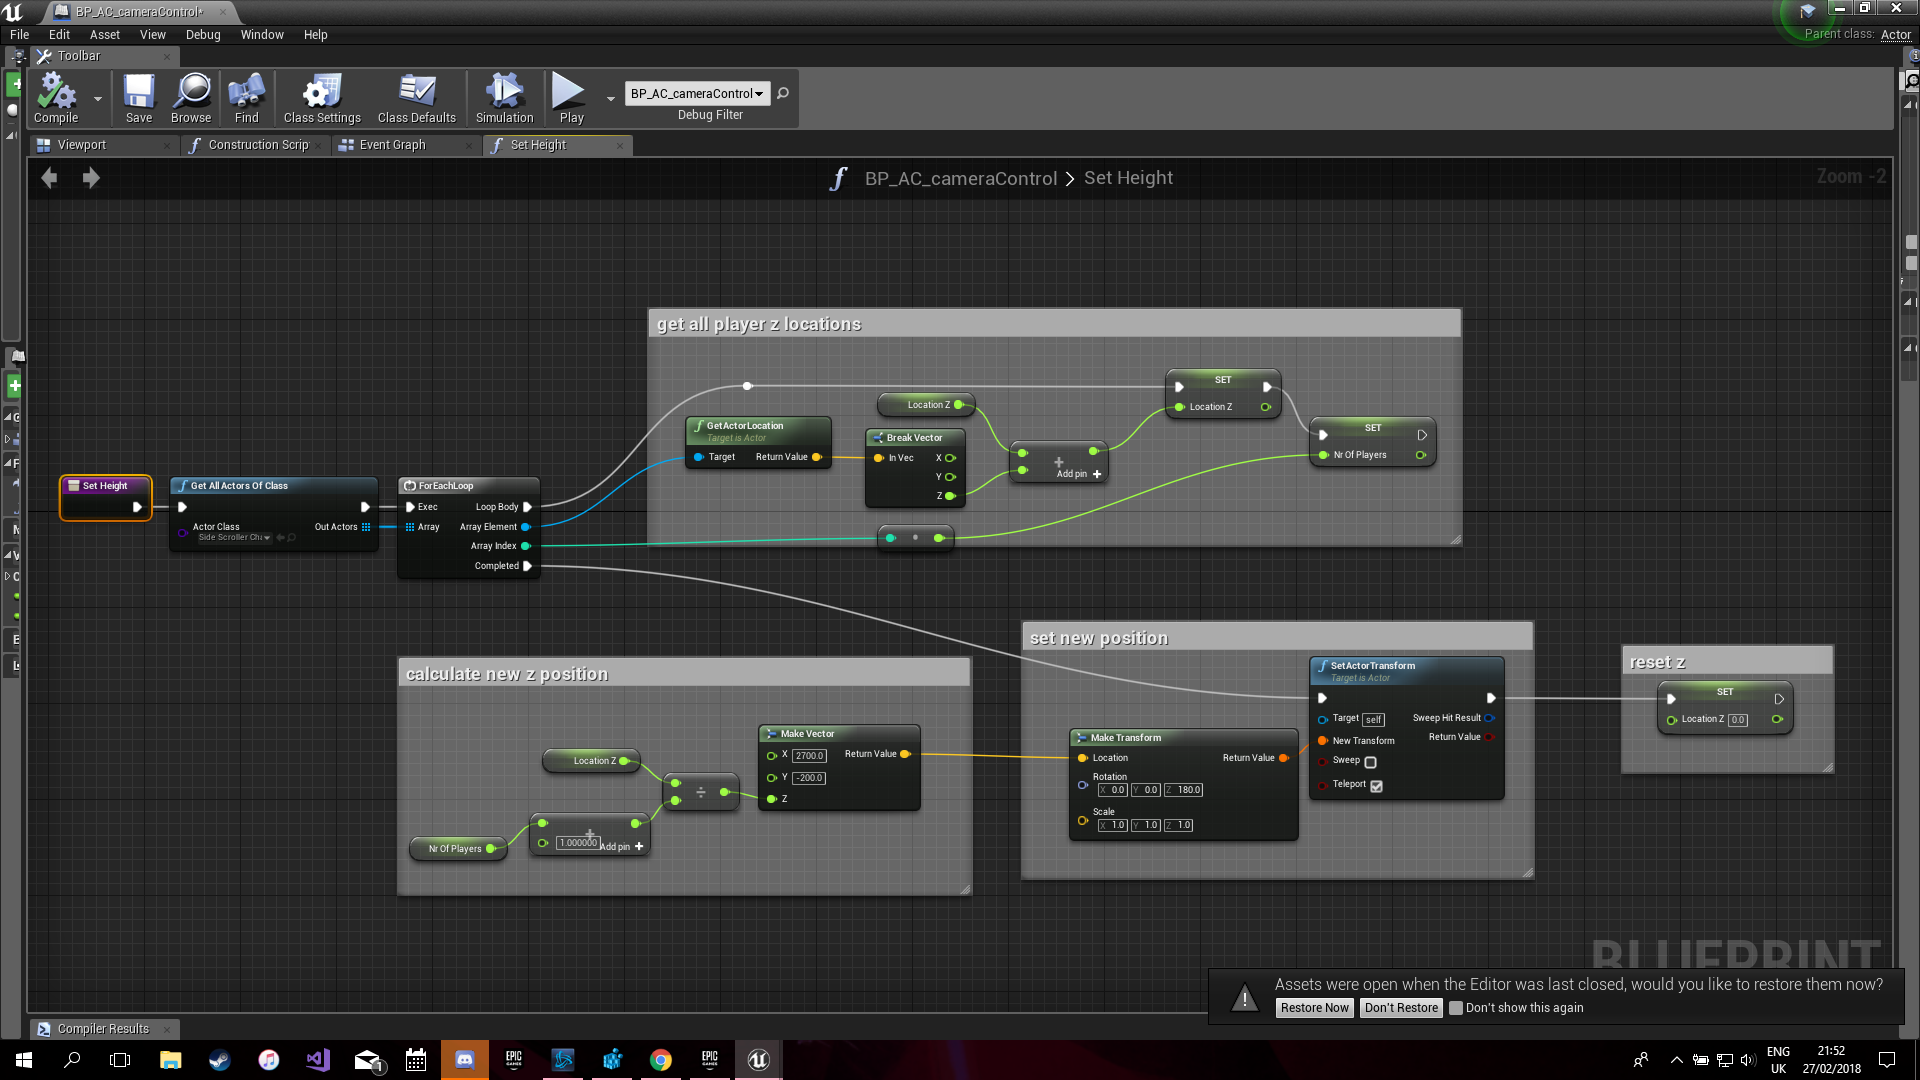Screen dimensions: 1920x1080
Task: Click the Loop Body exec pin
Action: [527, 507]
